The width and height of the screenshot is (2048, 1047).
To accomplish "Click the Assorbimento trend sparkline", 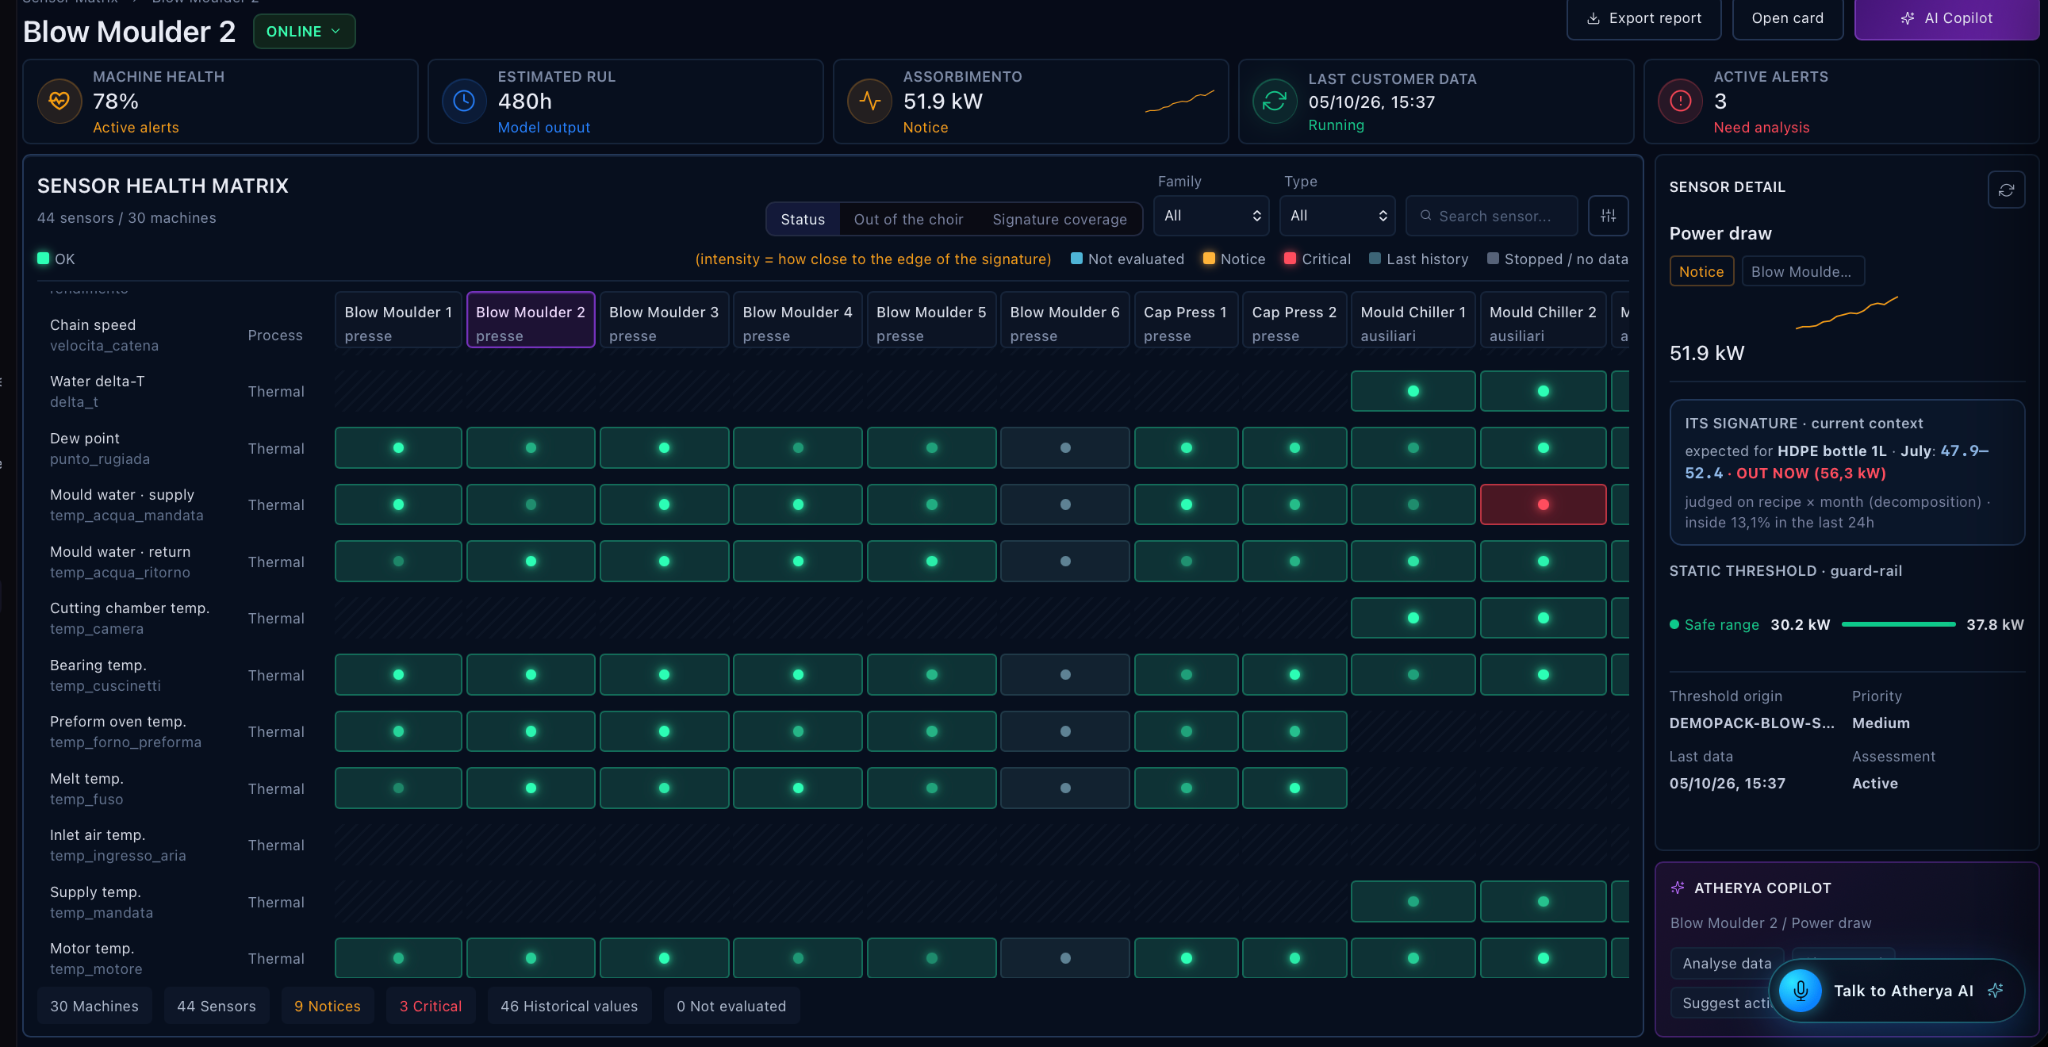I will click(1179, 101).
